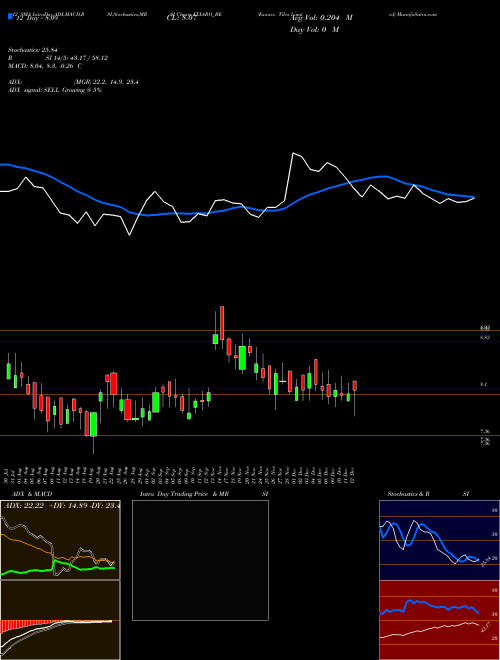
Task: Open the red RSI chart panel
Action: [439, 620]
